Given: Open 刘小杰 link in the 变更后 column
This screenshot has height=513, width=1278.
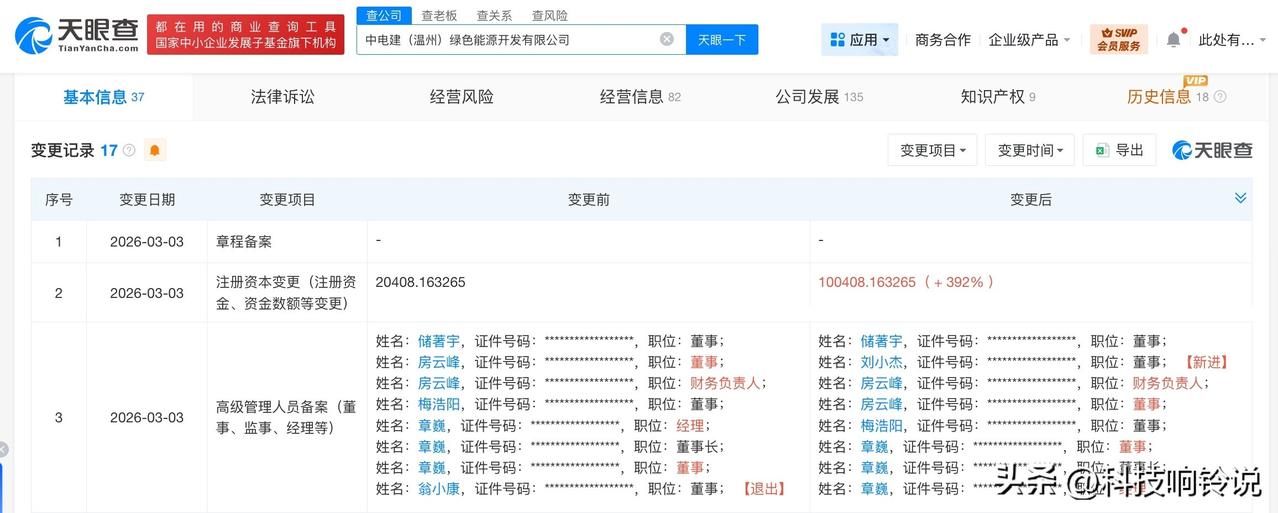Looking at the screenshot, I should click(882, 362).
